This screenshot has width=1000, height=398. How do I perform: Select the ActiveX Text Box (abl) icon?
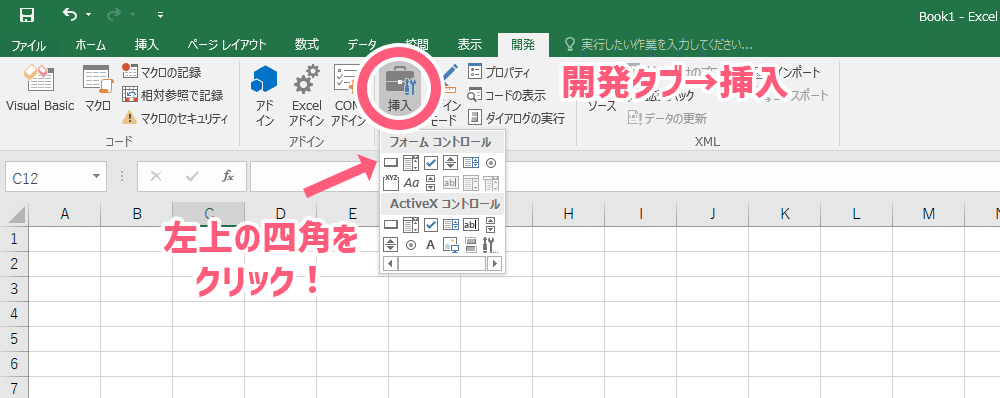[x=471, y=225]
